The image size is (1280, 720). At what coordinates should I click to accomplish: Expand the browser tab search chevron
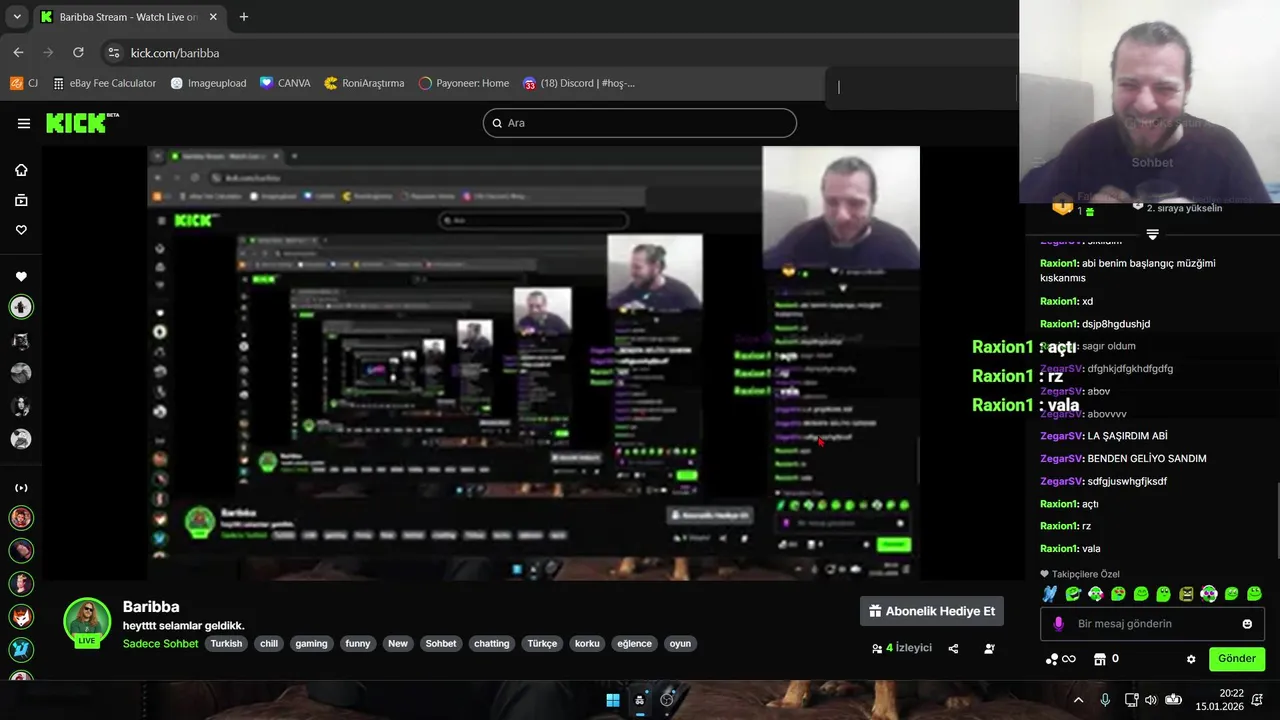(x=16, y=17)
